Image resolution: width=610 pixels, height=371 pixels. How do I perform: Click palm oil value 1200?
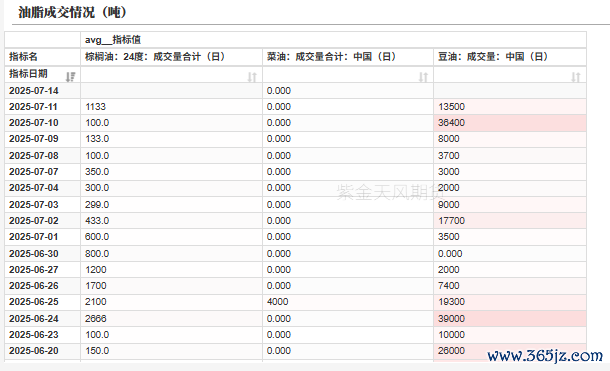[96, 270]
